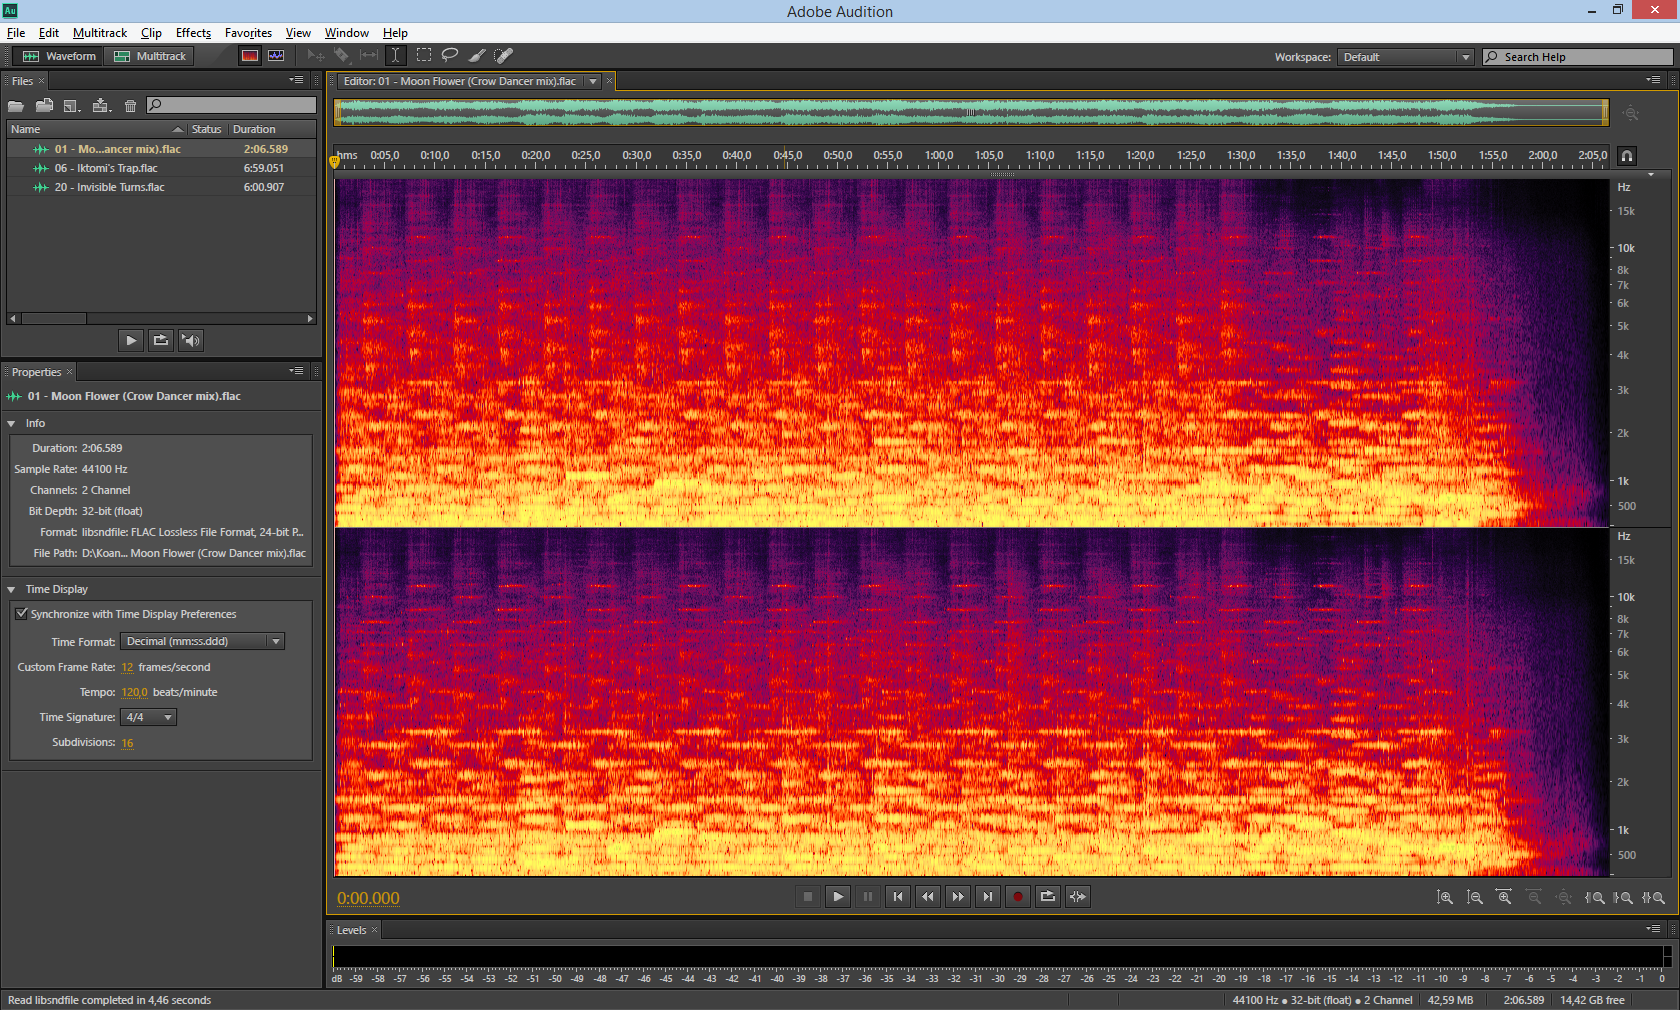
Task: Select the Marquee Selection tool
Action: click(x=424, y=56)
